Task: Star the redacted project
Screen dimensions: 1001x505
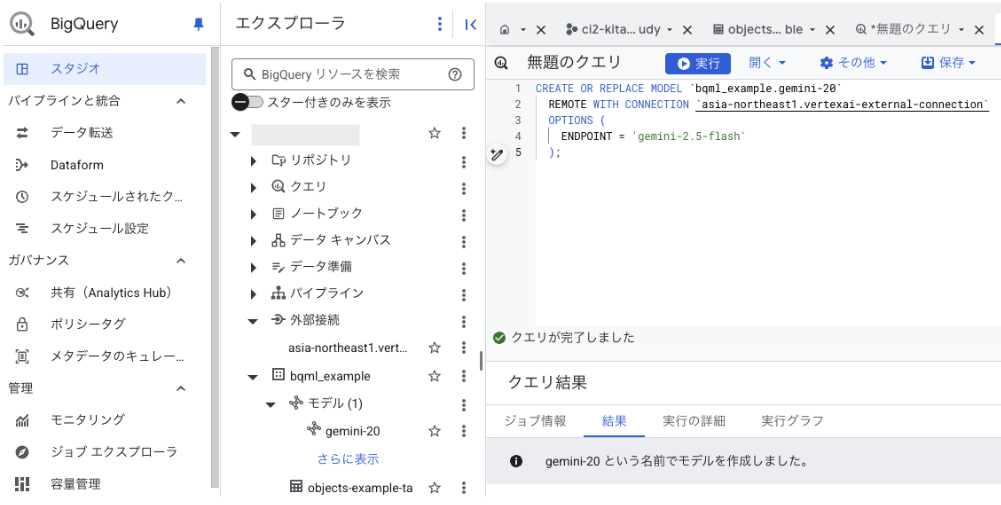Action: (x=435, y=133)
